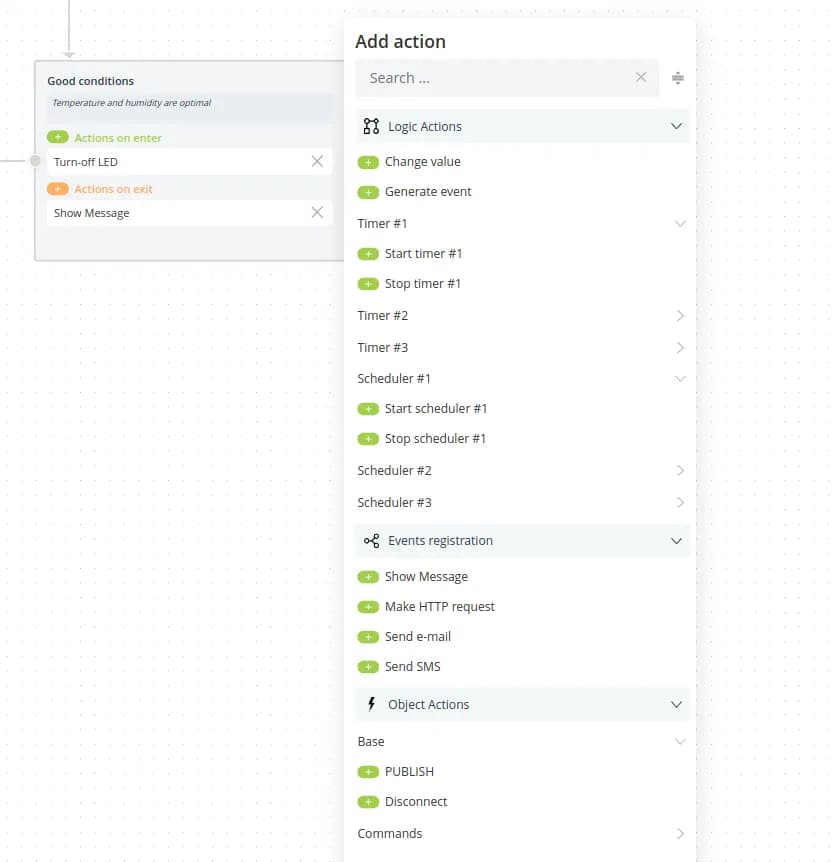Click the green plus next to Change value
This screenshot has width=839, height=862.
(x=368, y=162)
